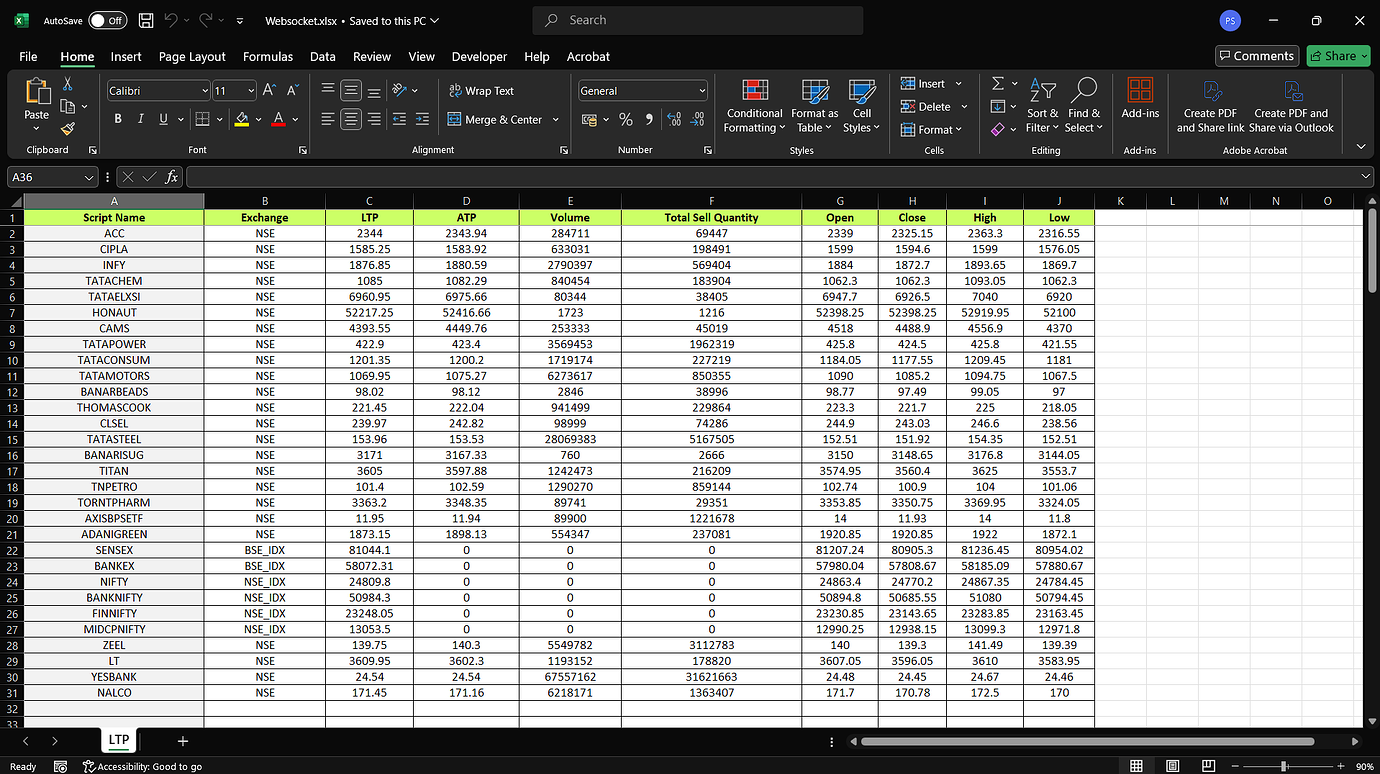Click the Save icon in title bar

(146, 20)
